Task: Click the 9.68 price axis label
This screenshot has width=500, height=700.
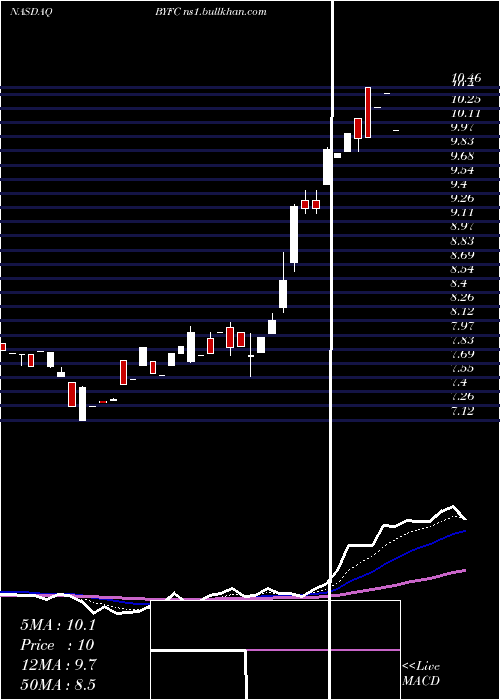Action: [x=464, y=156]
